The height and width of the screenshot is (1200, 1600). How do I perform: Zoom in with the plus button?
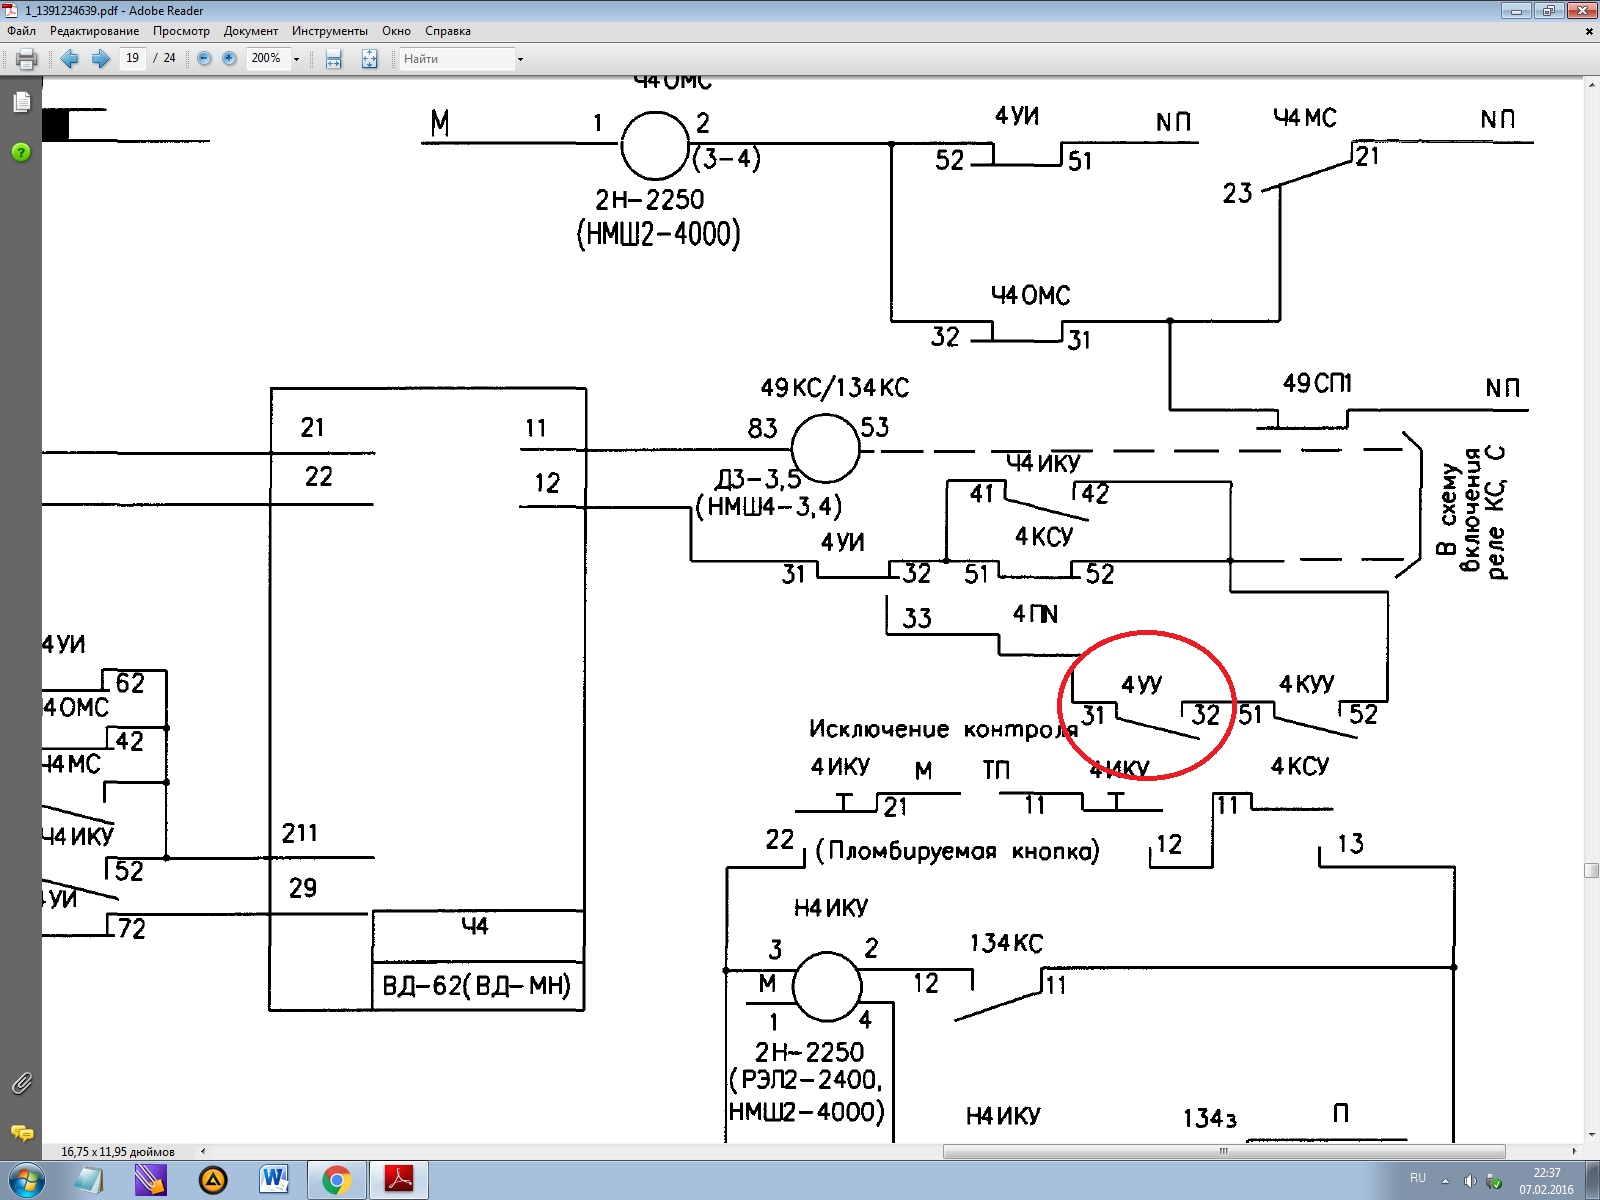(229, 59)
